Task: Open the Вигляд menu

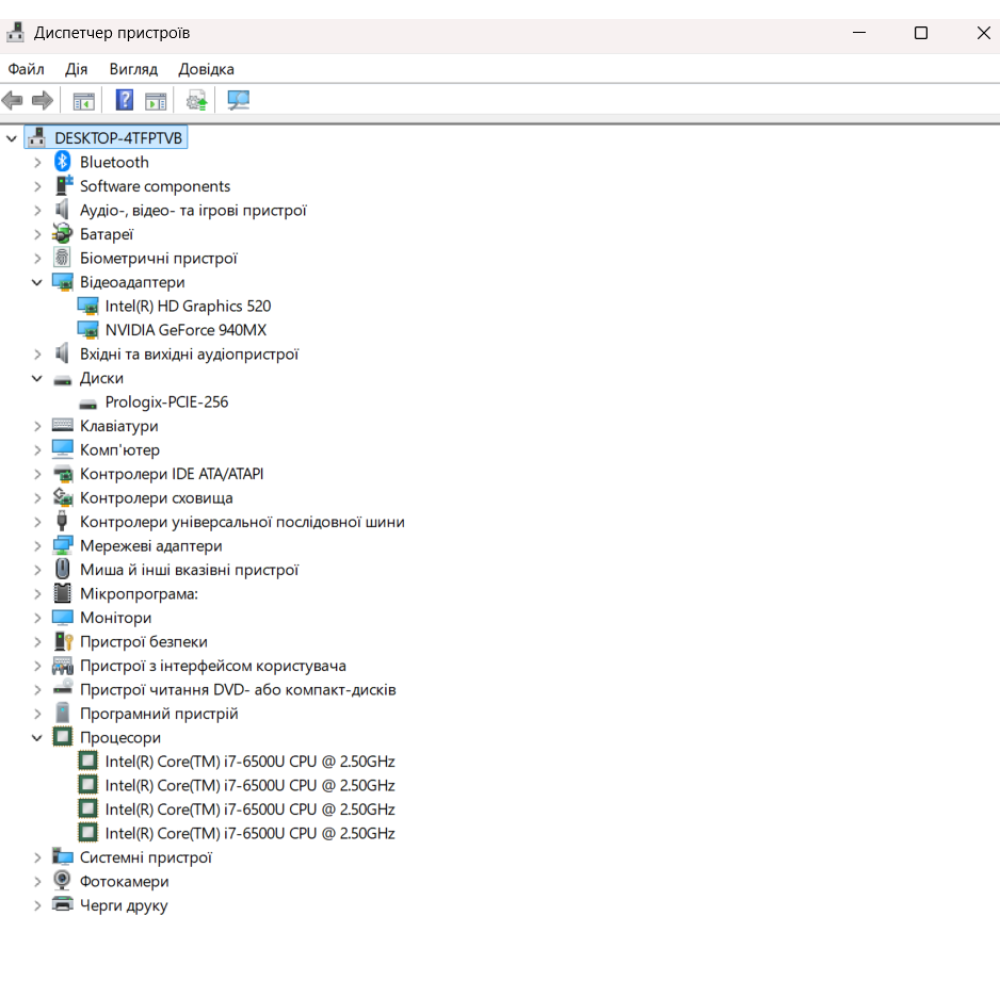Action: pyautogui.click(x=133, y=69)
